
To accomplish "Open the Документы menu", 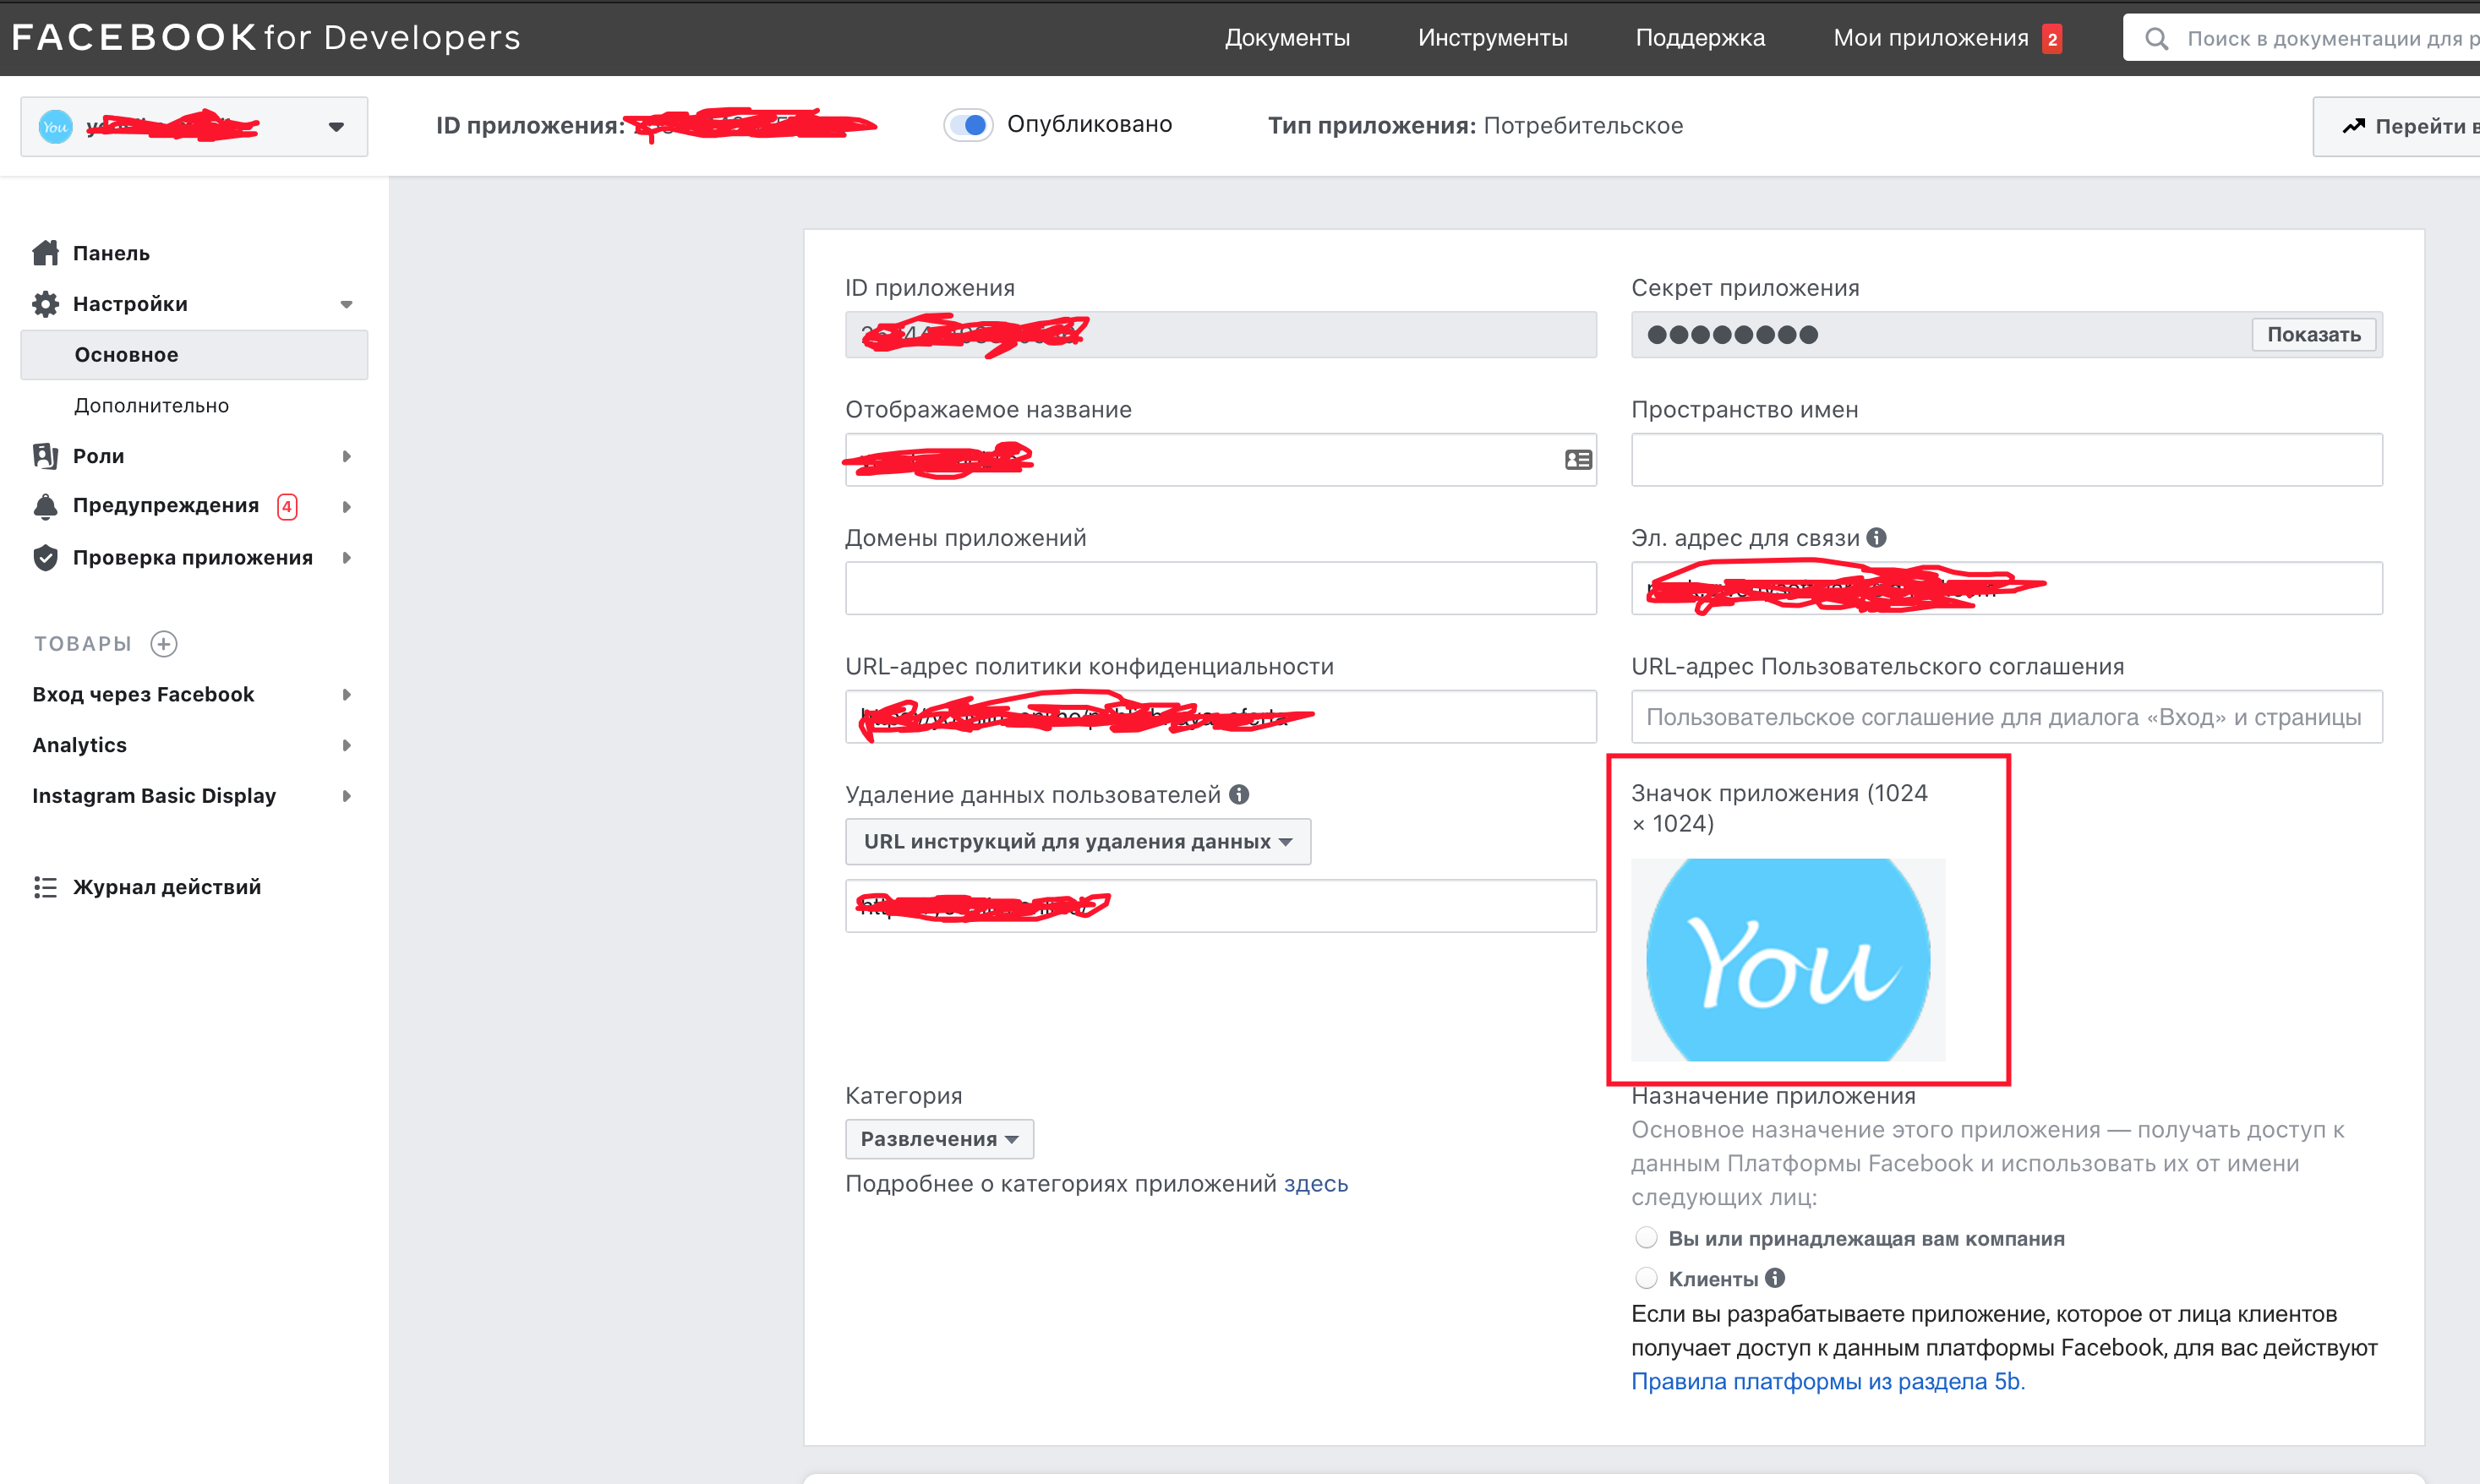I will click(x=1287, y=38).
